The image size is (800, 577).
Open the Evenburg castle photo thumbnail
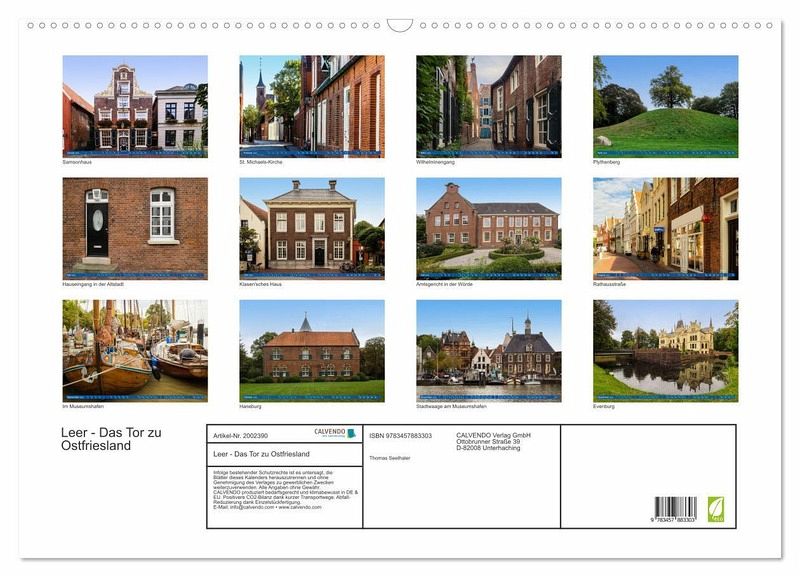pyautogui.click(x=665, y=351)
